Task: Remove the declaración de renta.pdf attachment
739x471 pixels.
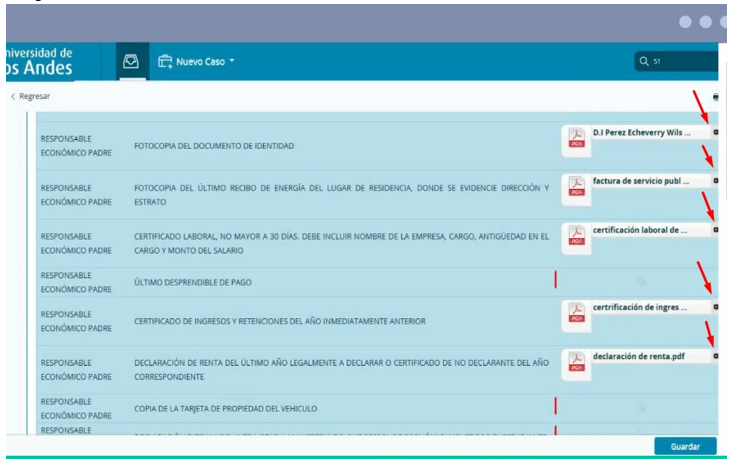Action: point(715,356)
